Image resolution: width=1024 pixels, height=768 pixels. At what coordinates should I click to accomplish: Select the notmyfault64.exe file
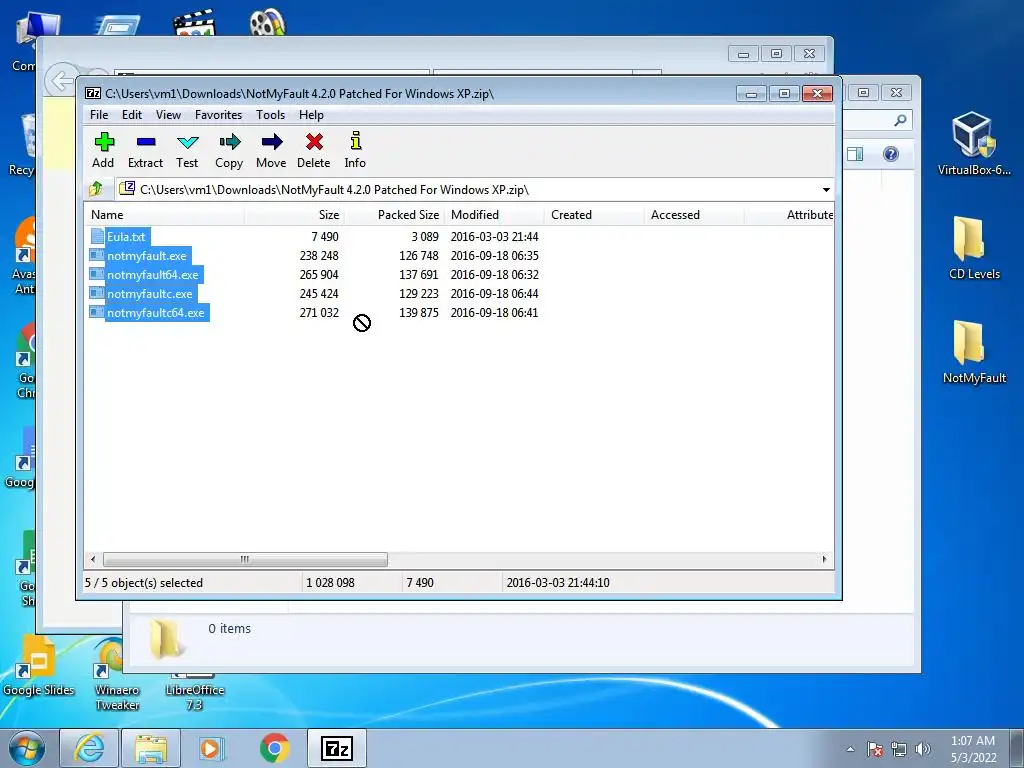tap(152, 275)
